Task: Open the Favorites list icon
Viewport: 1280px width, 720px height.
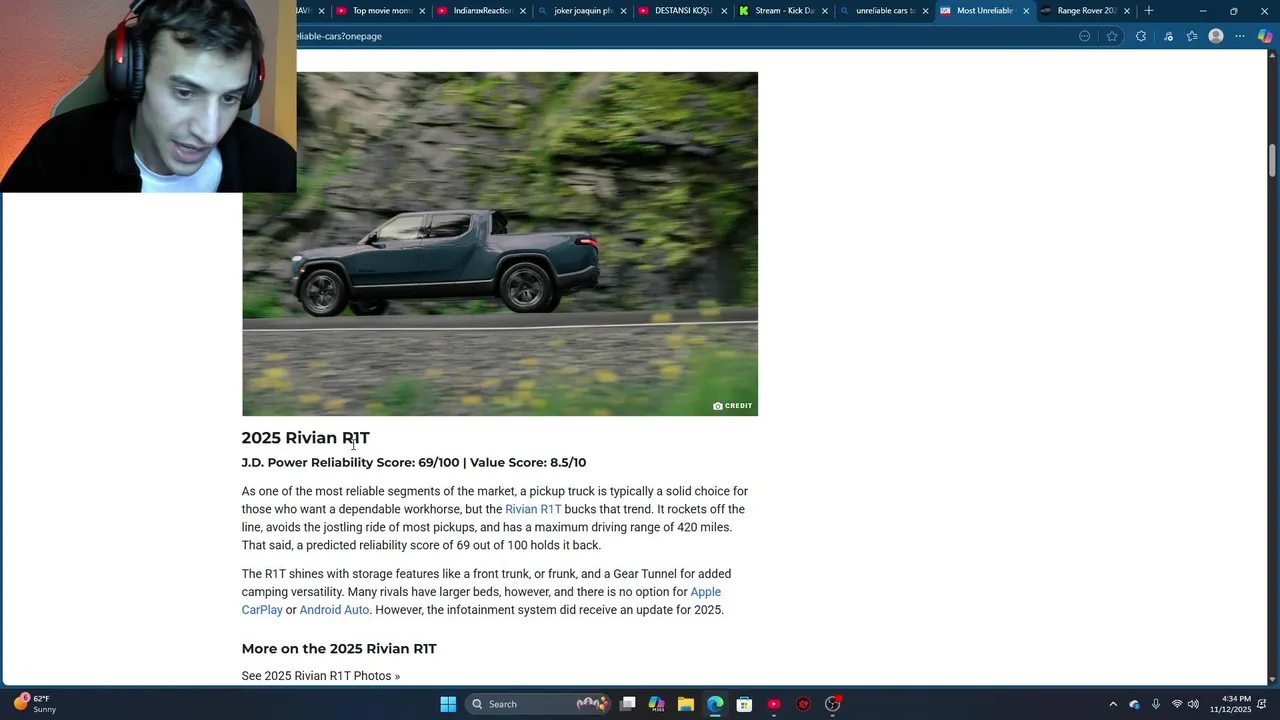Action: pos(1192,36)
